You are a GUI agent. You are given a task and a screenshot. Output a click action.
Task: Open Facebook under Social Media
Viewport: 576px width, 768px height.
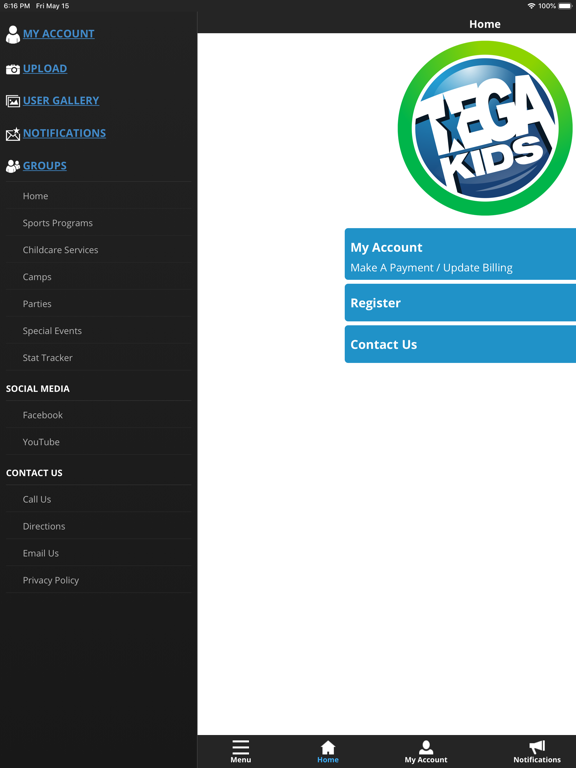click(x=98, y=415)
